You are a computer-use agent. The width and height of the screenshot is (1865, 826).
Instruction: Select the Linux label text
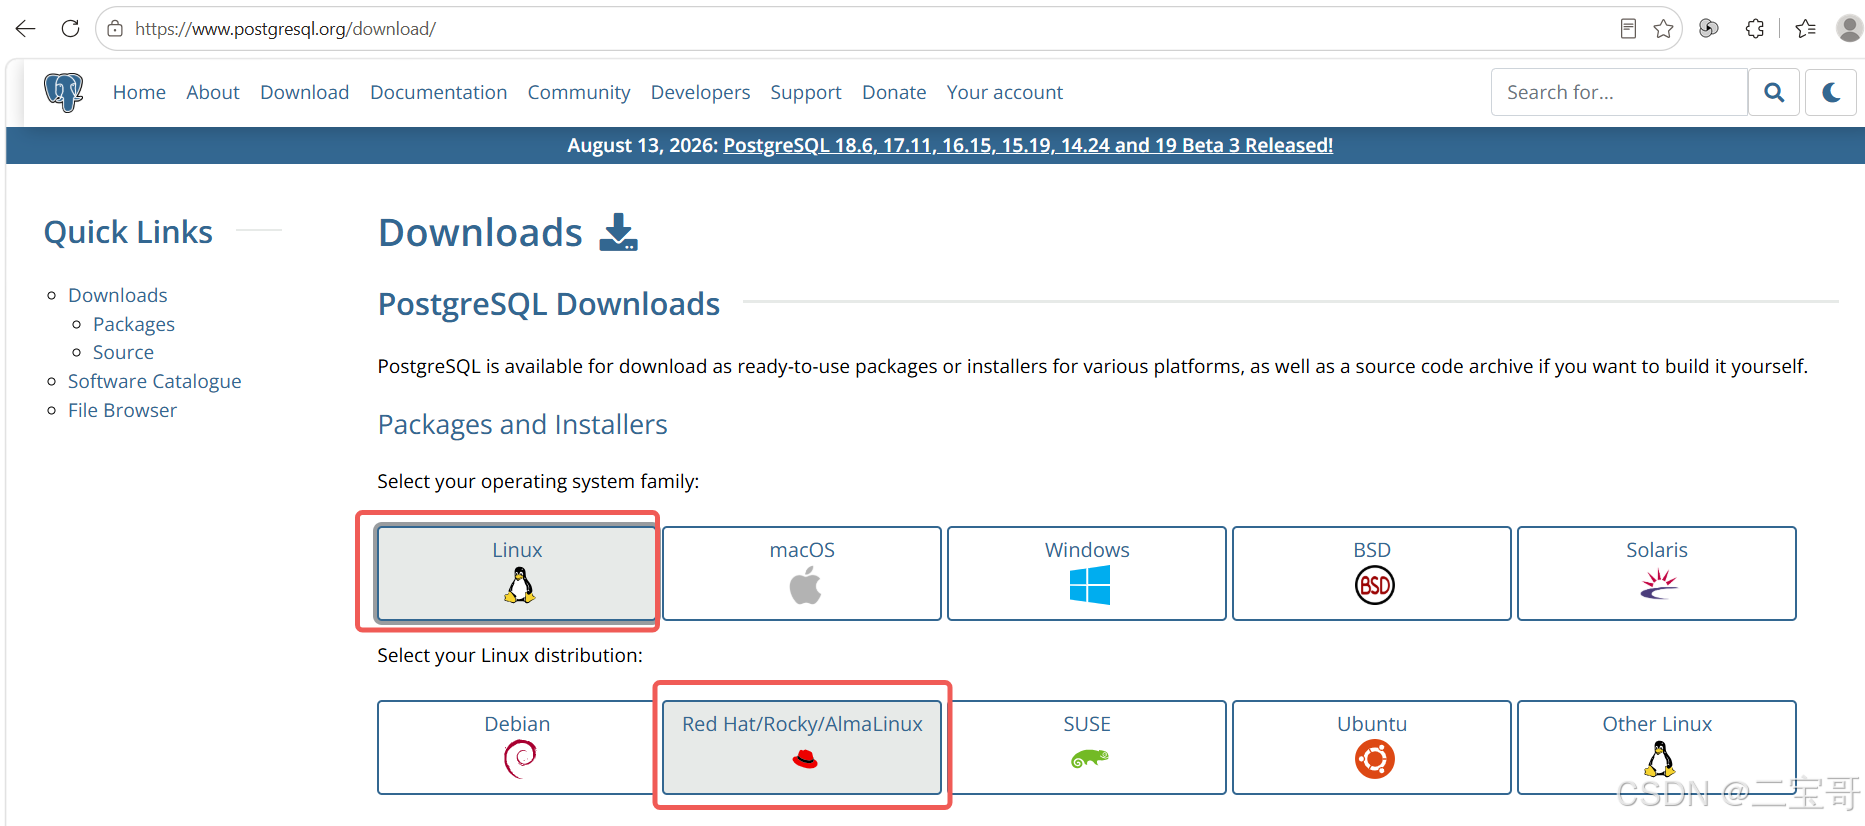[517, 550]
